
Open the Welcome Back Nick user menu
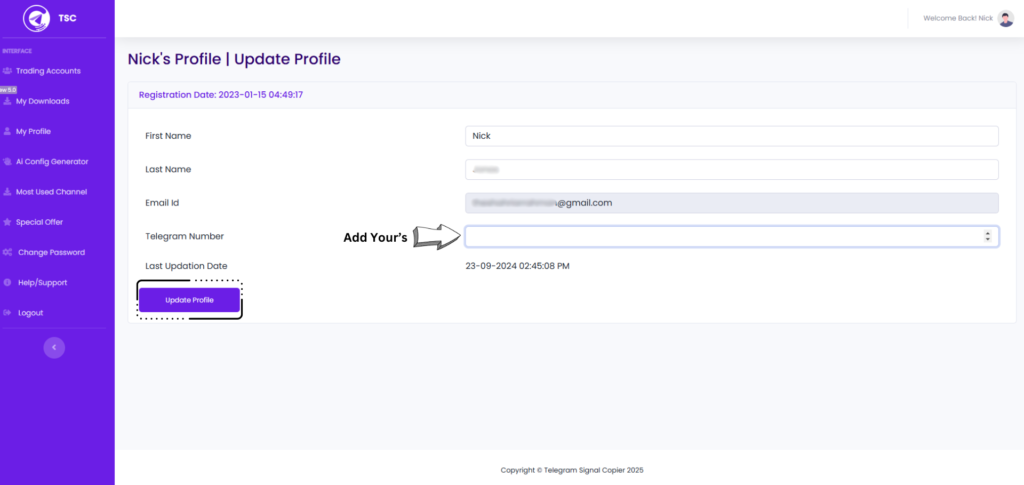pos(957,18)
